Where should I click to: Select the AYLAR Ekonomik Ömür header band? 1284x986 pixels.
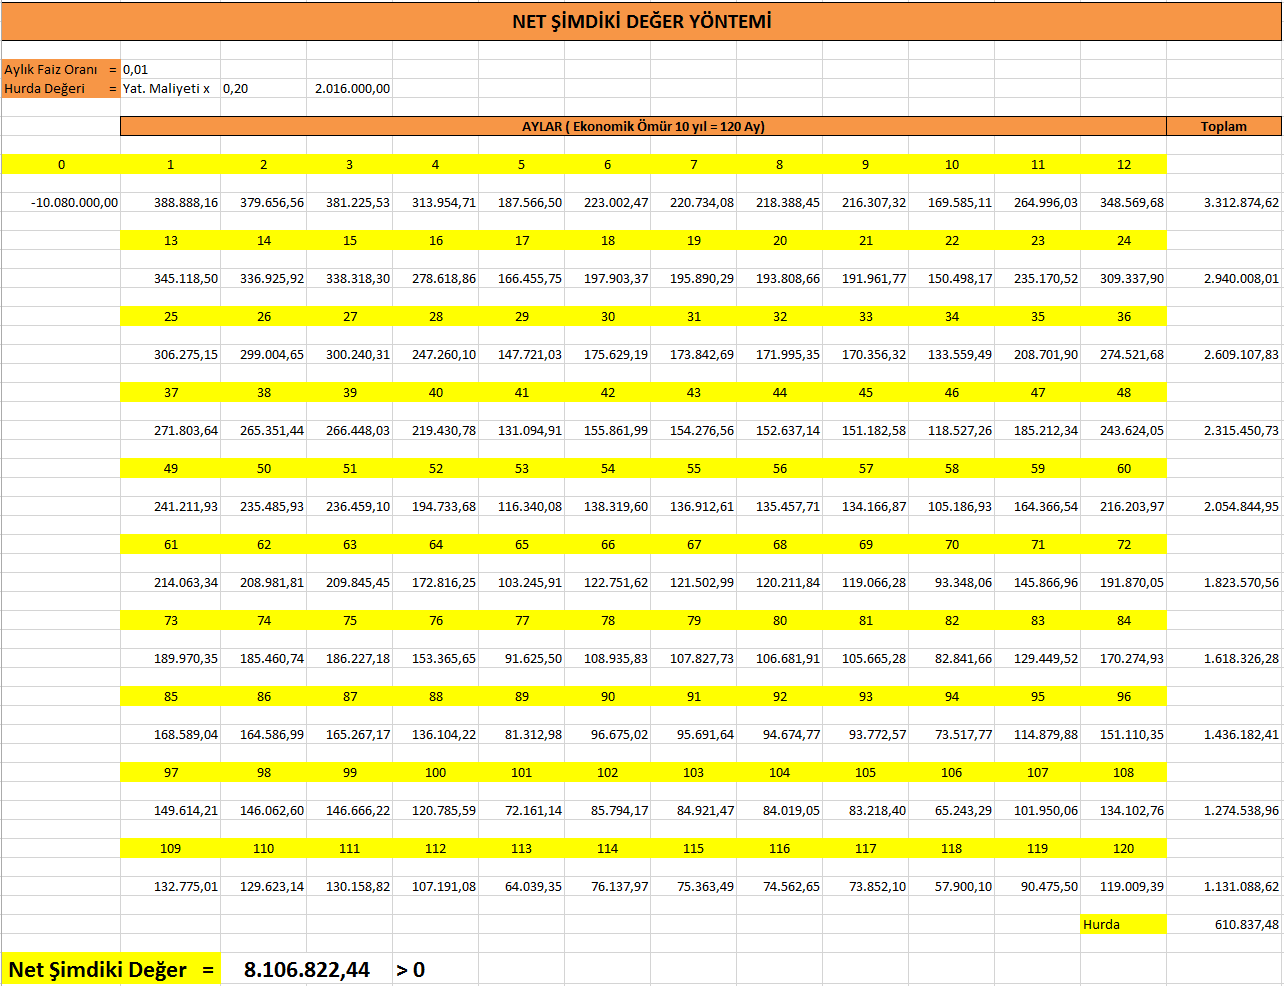coord(643,127)
